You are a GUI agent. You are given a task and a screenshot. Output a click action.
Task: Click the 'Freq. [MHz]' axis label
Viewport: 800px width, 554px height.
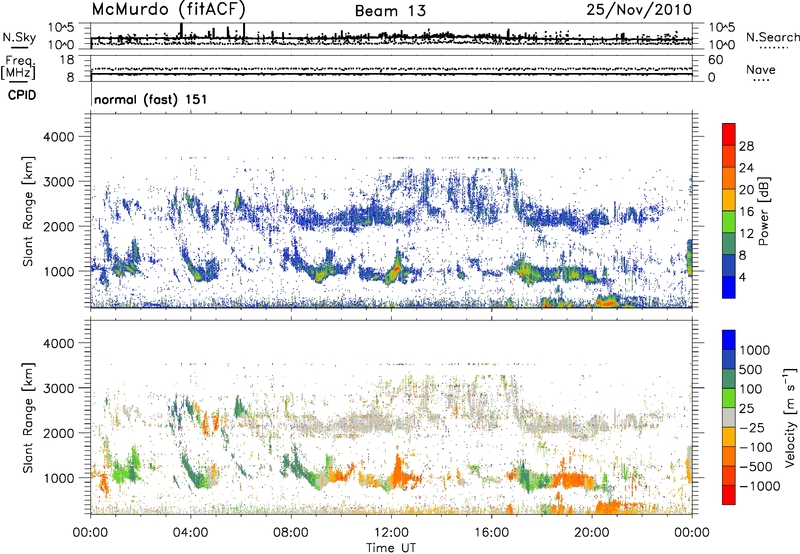[18, 68]
